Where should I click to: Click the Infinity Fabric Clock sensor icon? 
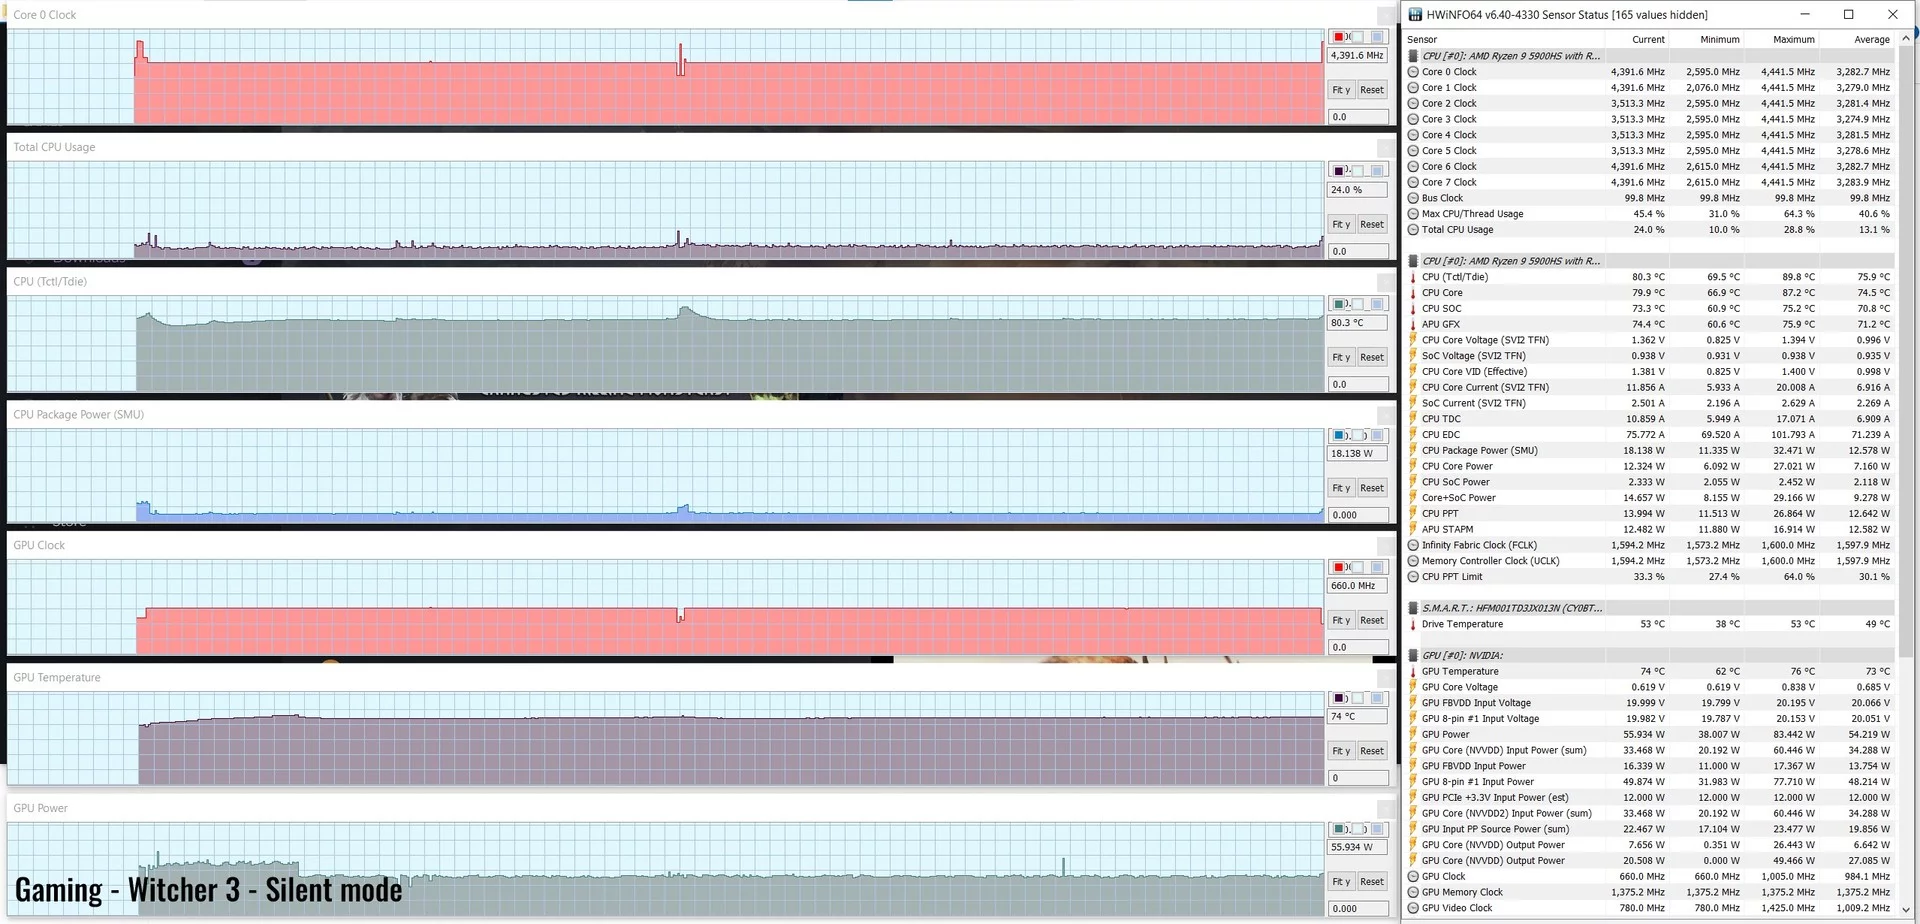pyautogui.click(x=1413, y=545)
